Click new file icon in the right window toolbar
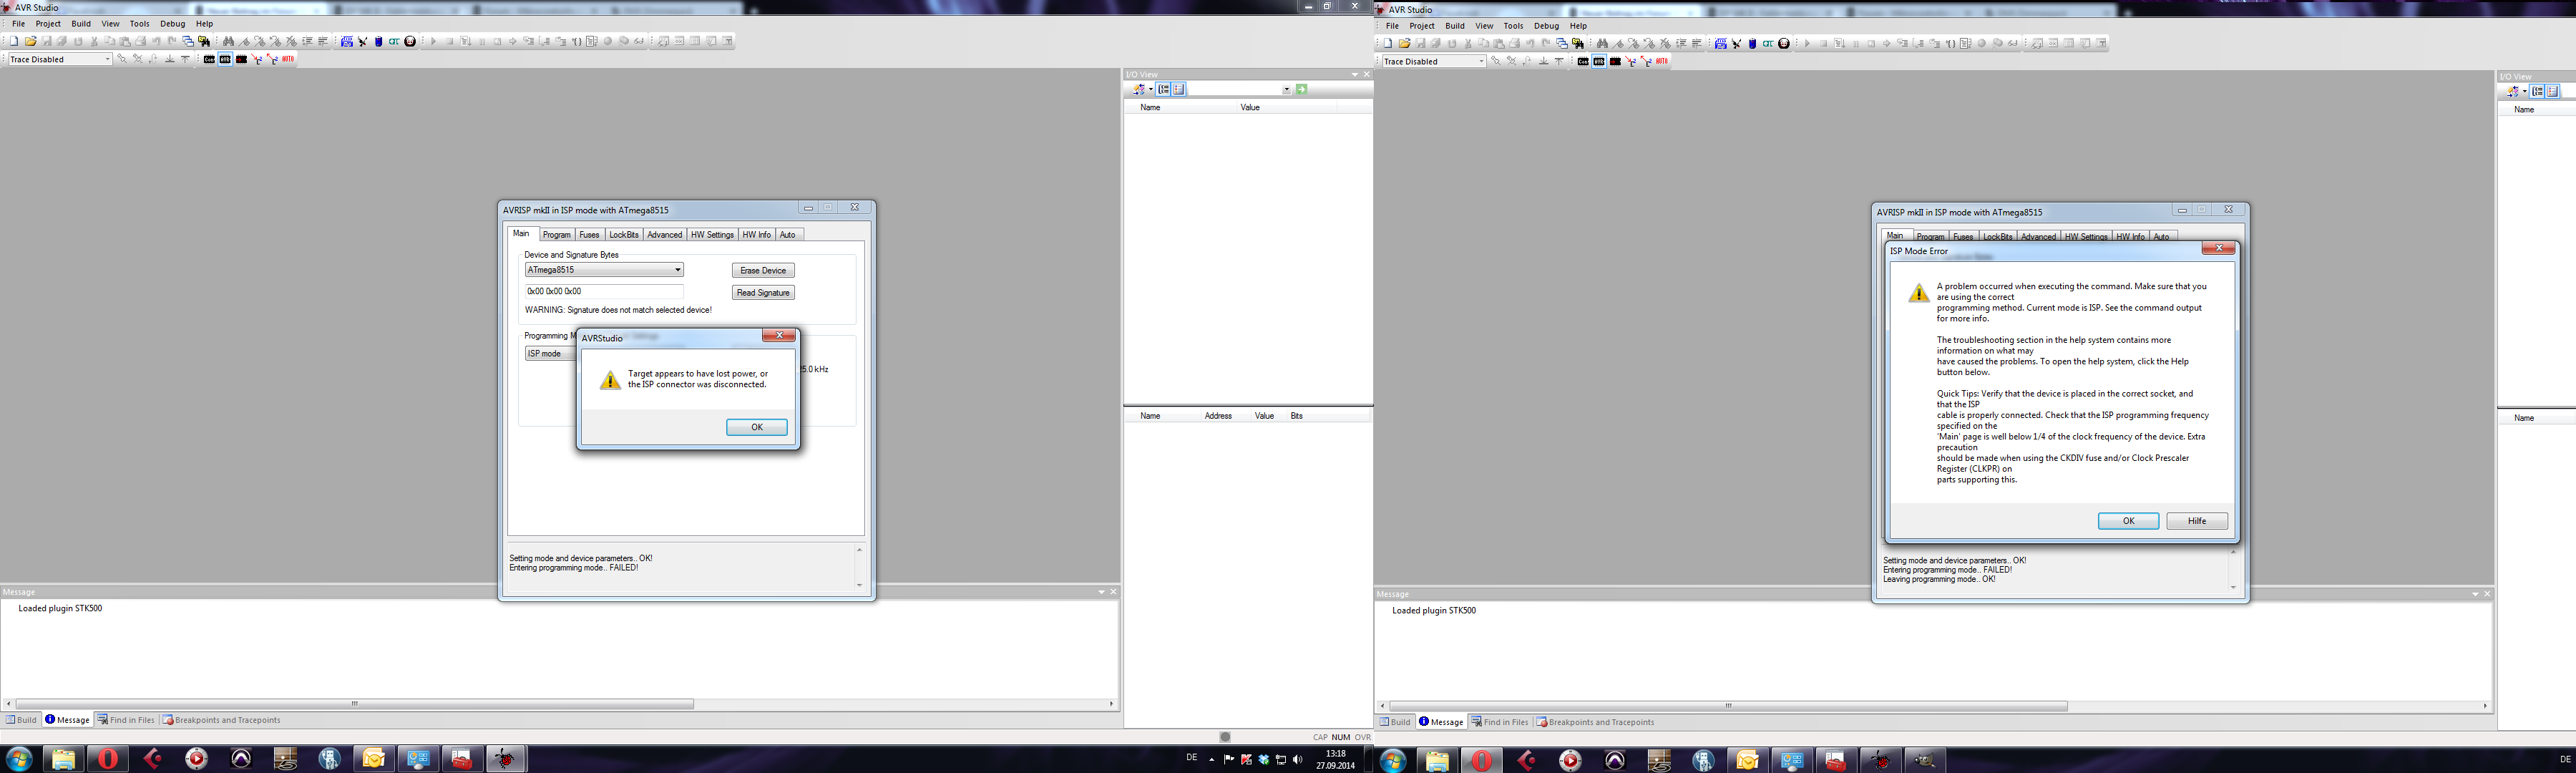This screenshot has height=773, width=2576. point(1388,44)
